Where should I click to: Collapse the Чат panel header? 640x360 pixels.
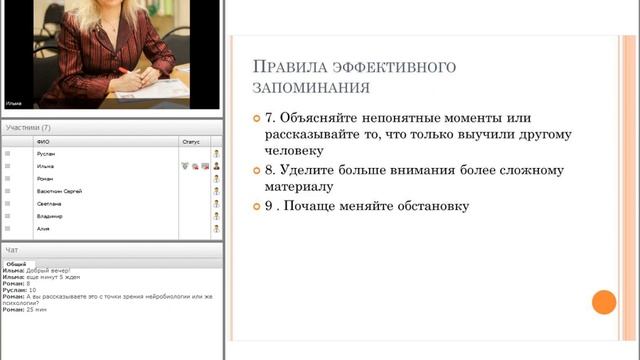coord(112,250)
